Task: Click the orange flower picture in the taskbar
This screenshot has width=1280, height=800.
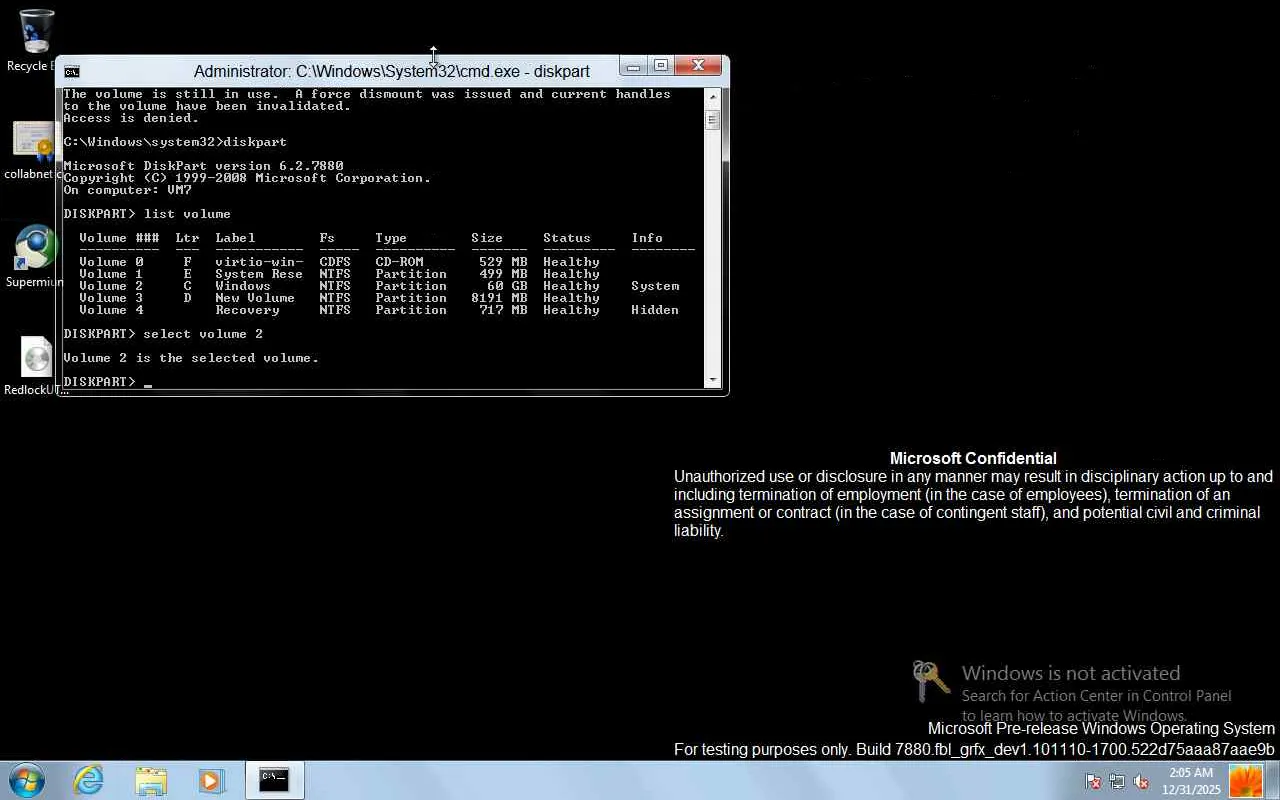Action: pyautogui.click(x=1246, y=781)
